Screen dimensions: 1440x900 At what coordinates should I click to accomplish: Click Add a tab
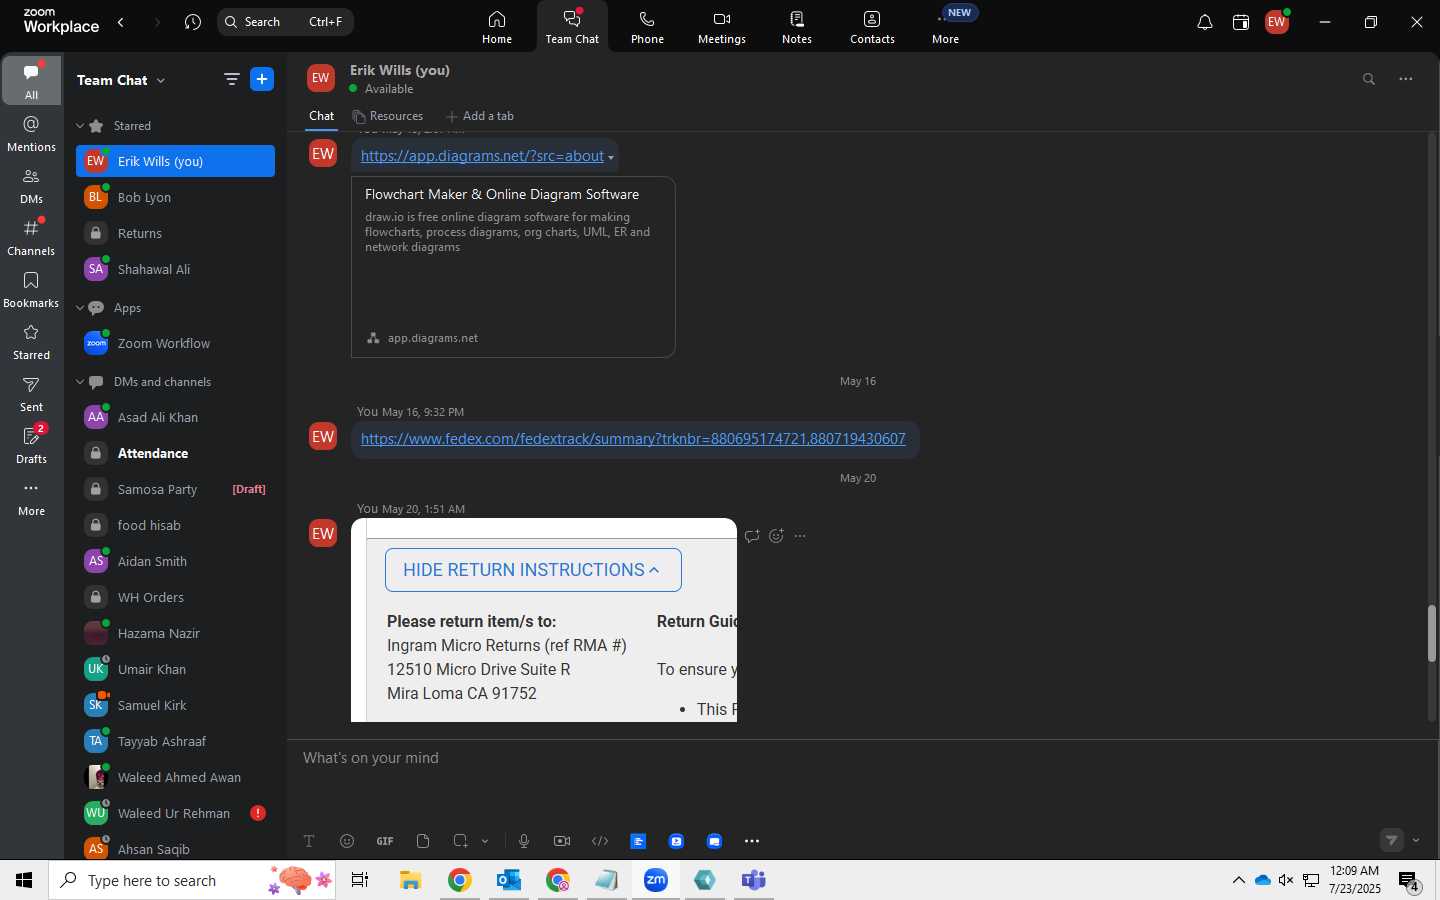click(x=480, y=116)
